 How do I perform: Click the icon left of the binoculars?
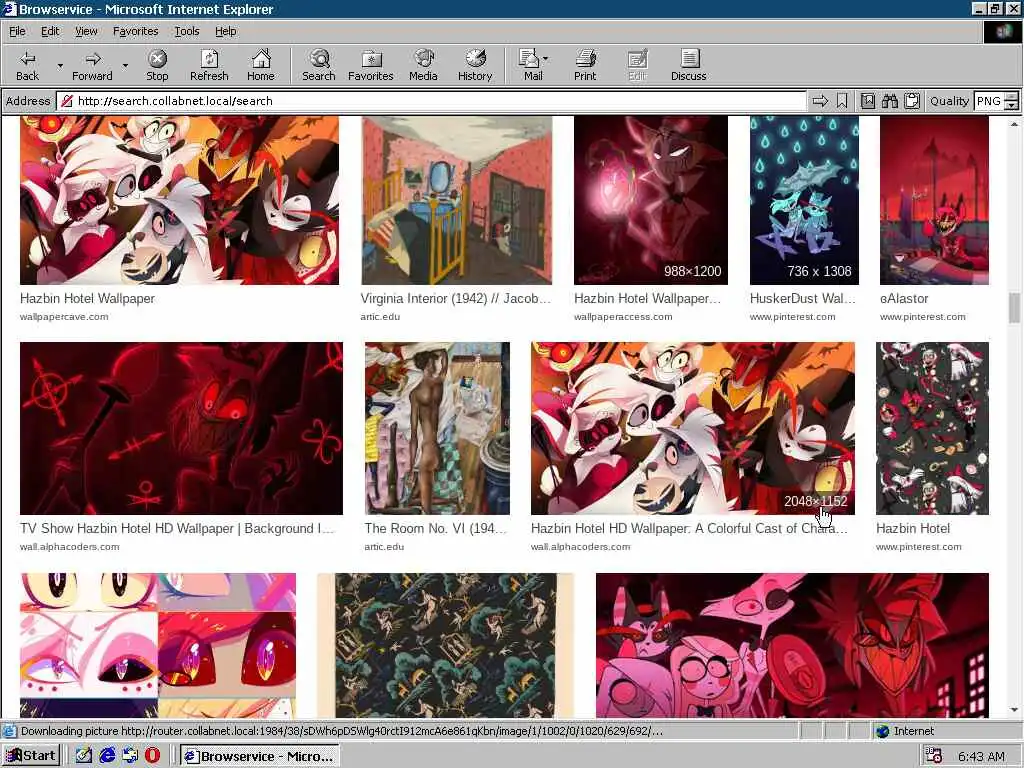click(x=867, y=101)
